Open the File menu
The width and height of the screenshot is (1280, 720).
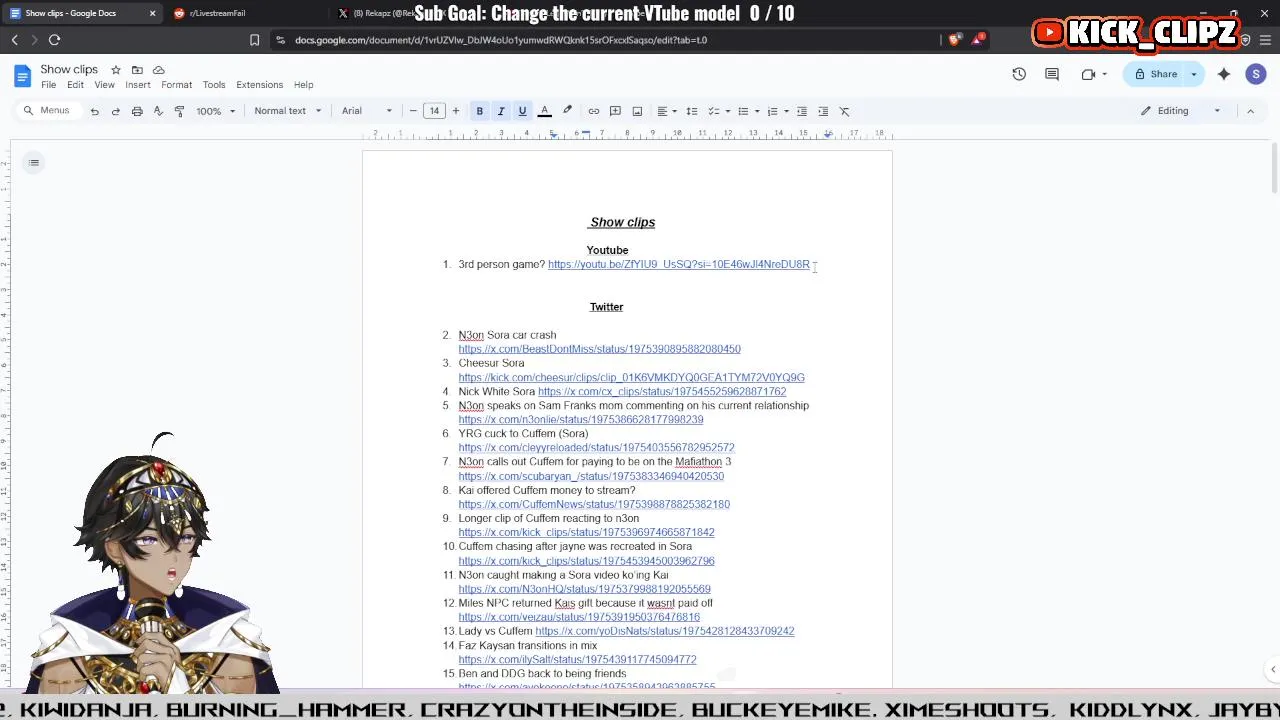(x=48, y=85)
